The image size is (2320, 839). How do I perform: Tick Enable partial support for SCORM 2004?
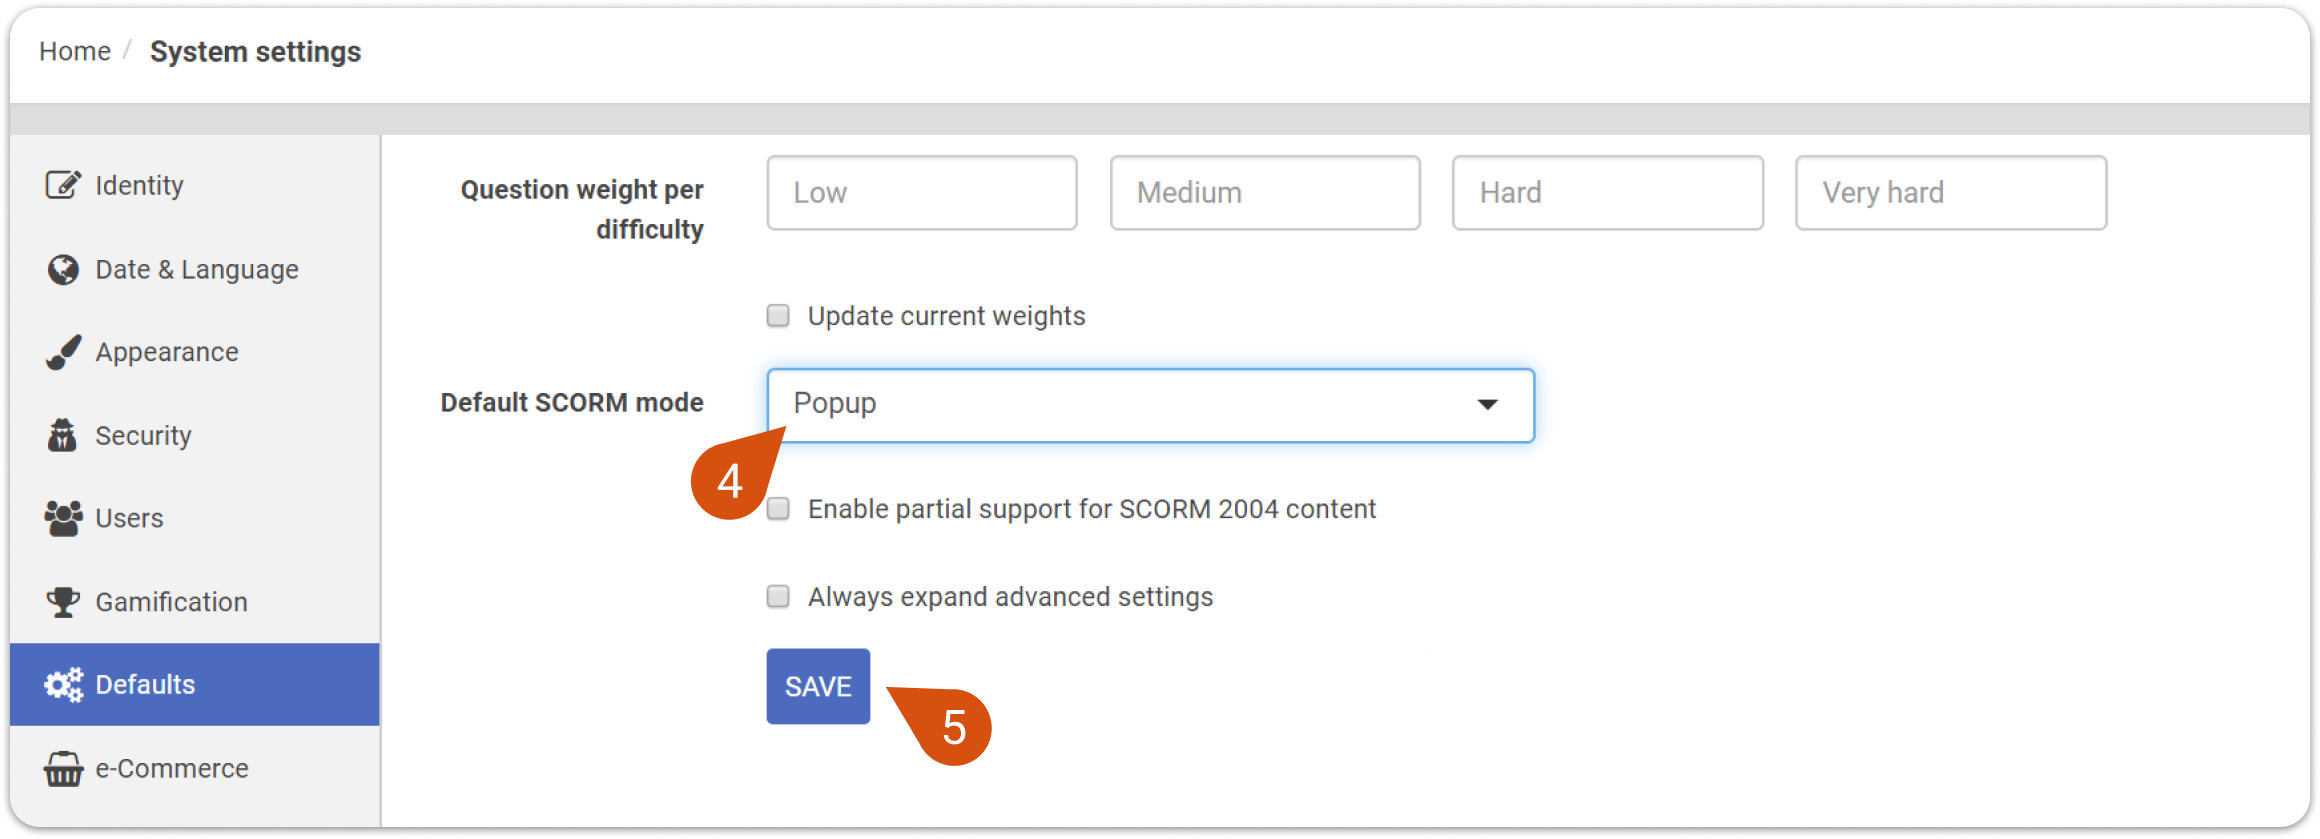click(x=778, y=509)
